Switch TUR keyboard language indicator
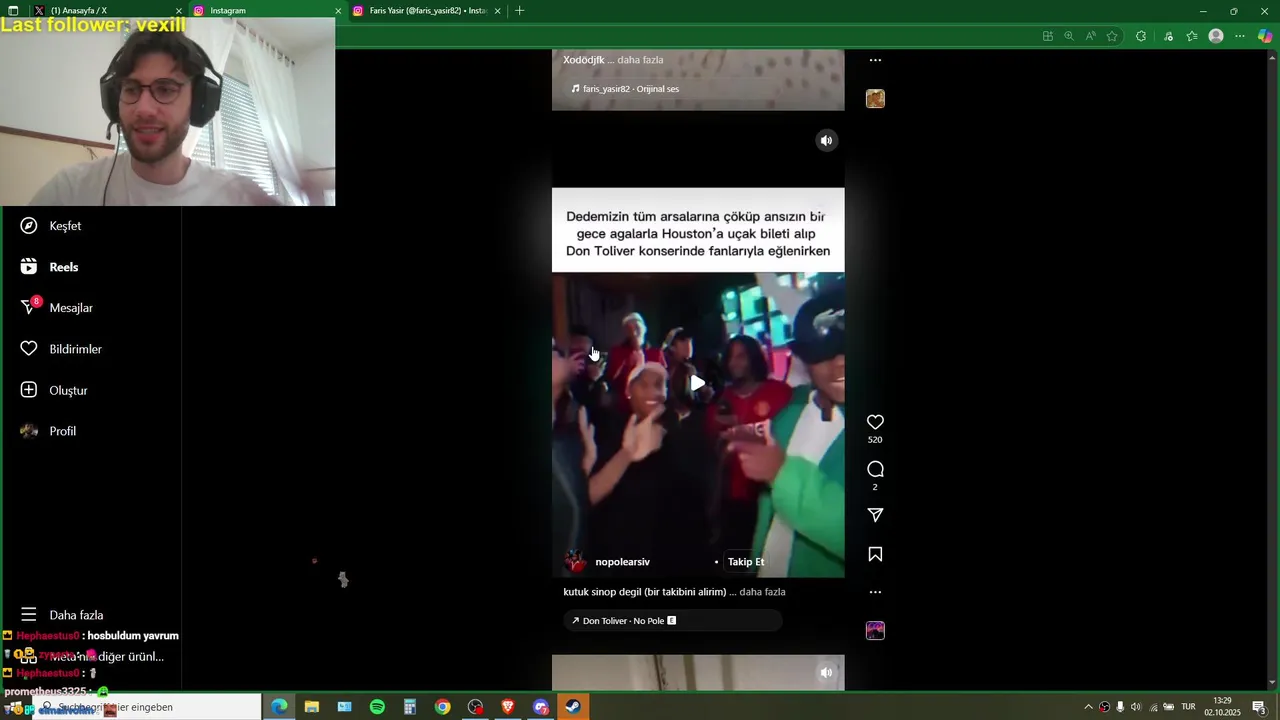This screenshot has height=720, width=1280. (x=1188, y=707)
